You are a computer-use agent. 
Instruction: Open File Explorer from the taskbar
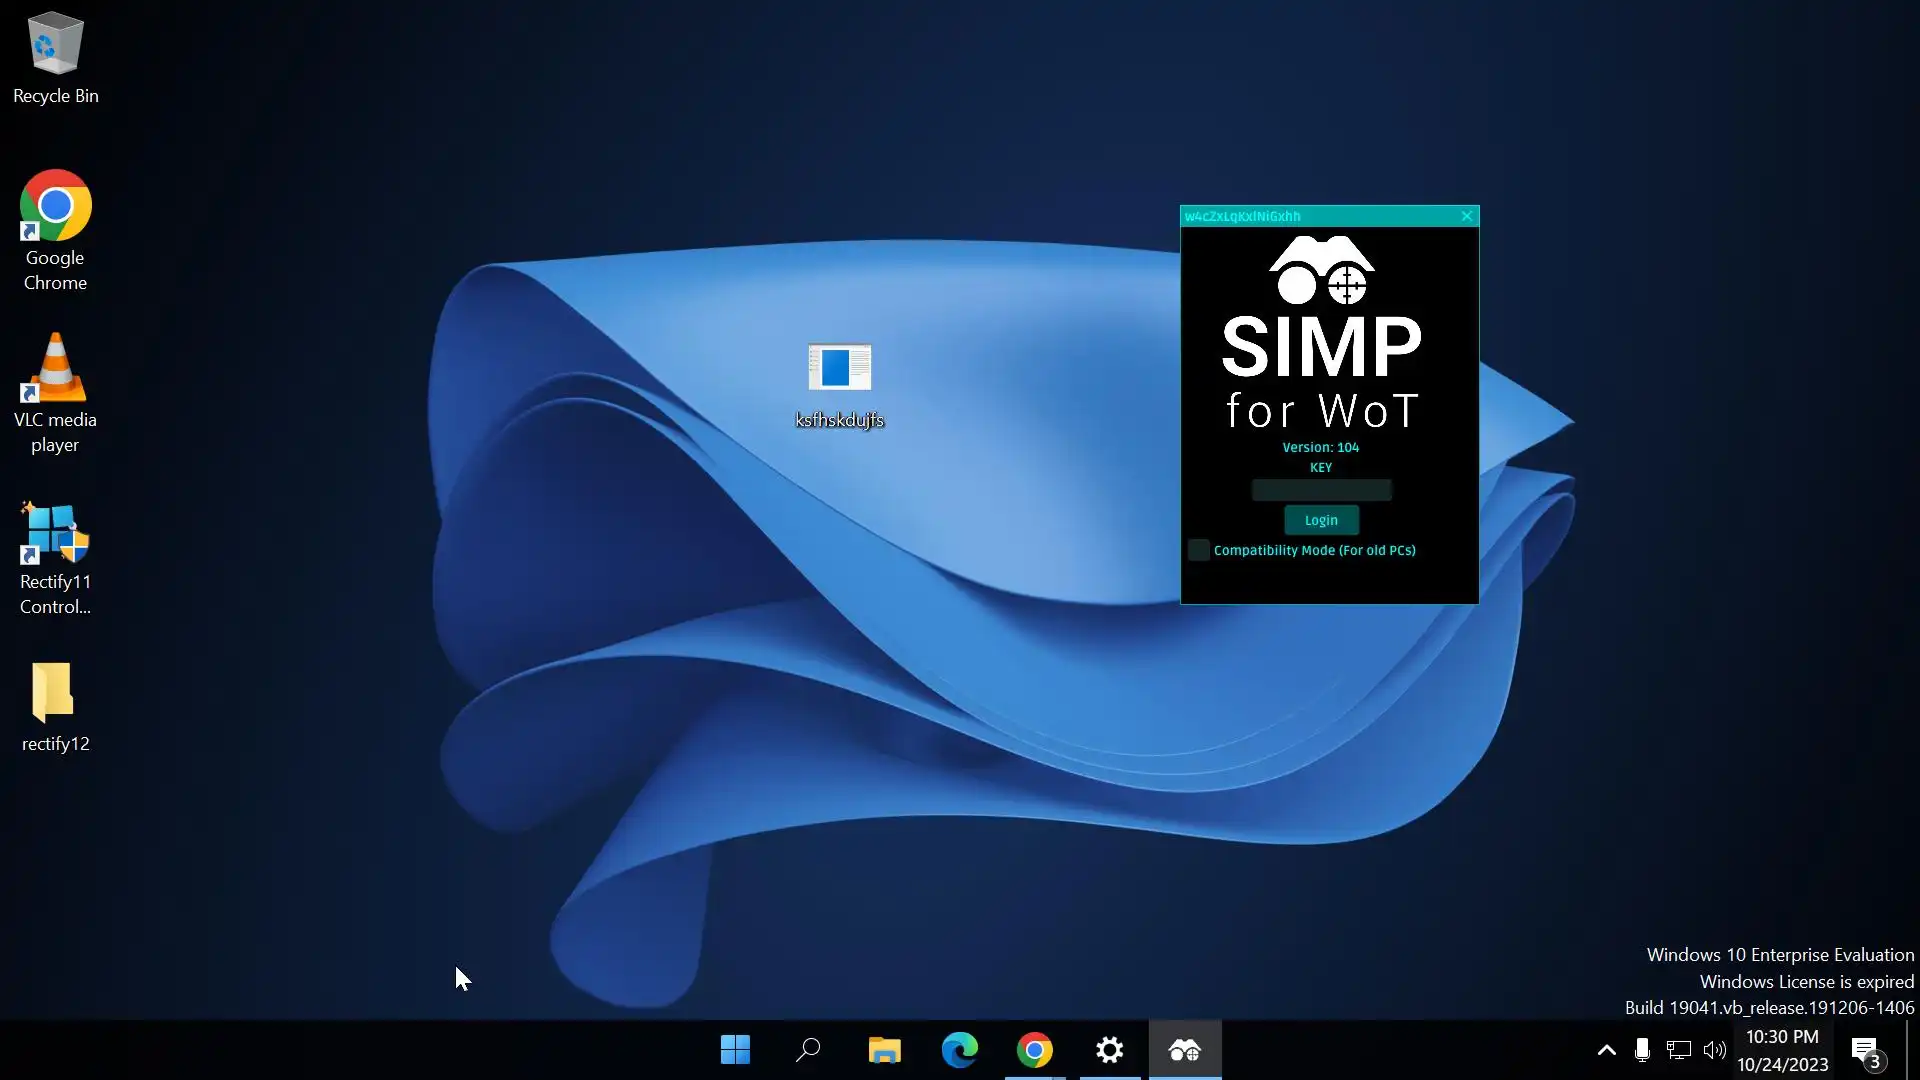click(x=884, y=1050)
